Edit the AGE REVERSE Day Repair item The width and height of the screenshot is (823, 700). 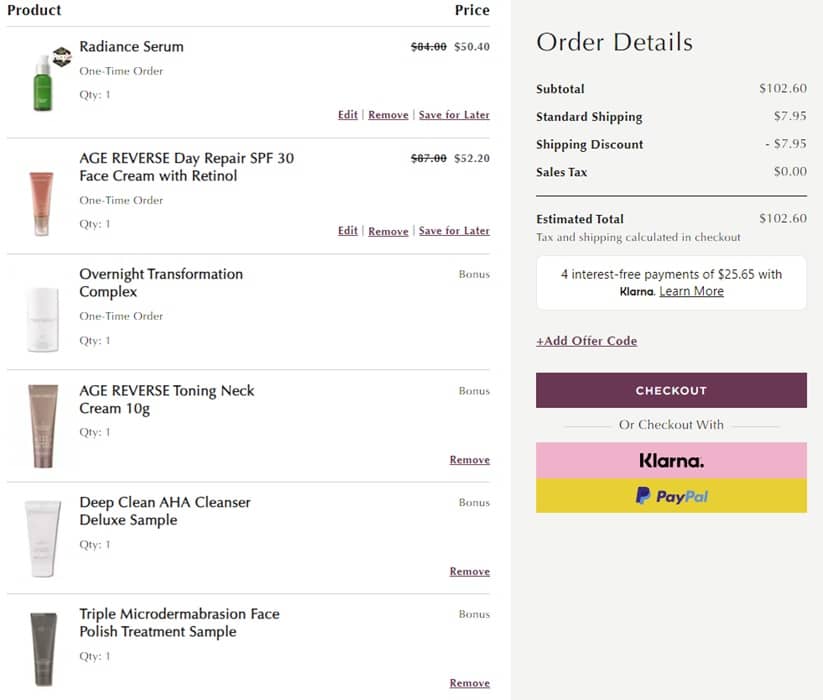coord(348,231)
